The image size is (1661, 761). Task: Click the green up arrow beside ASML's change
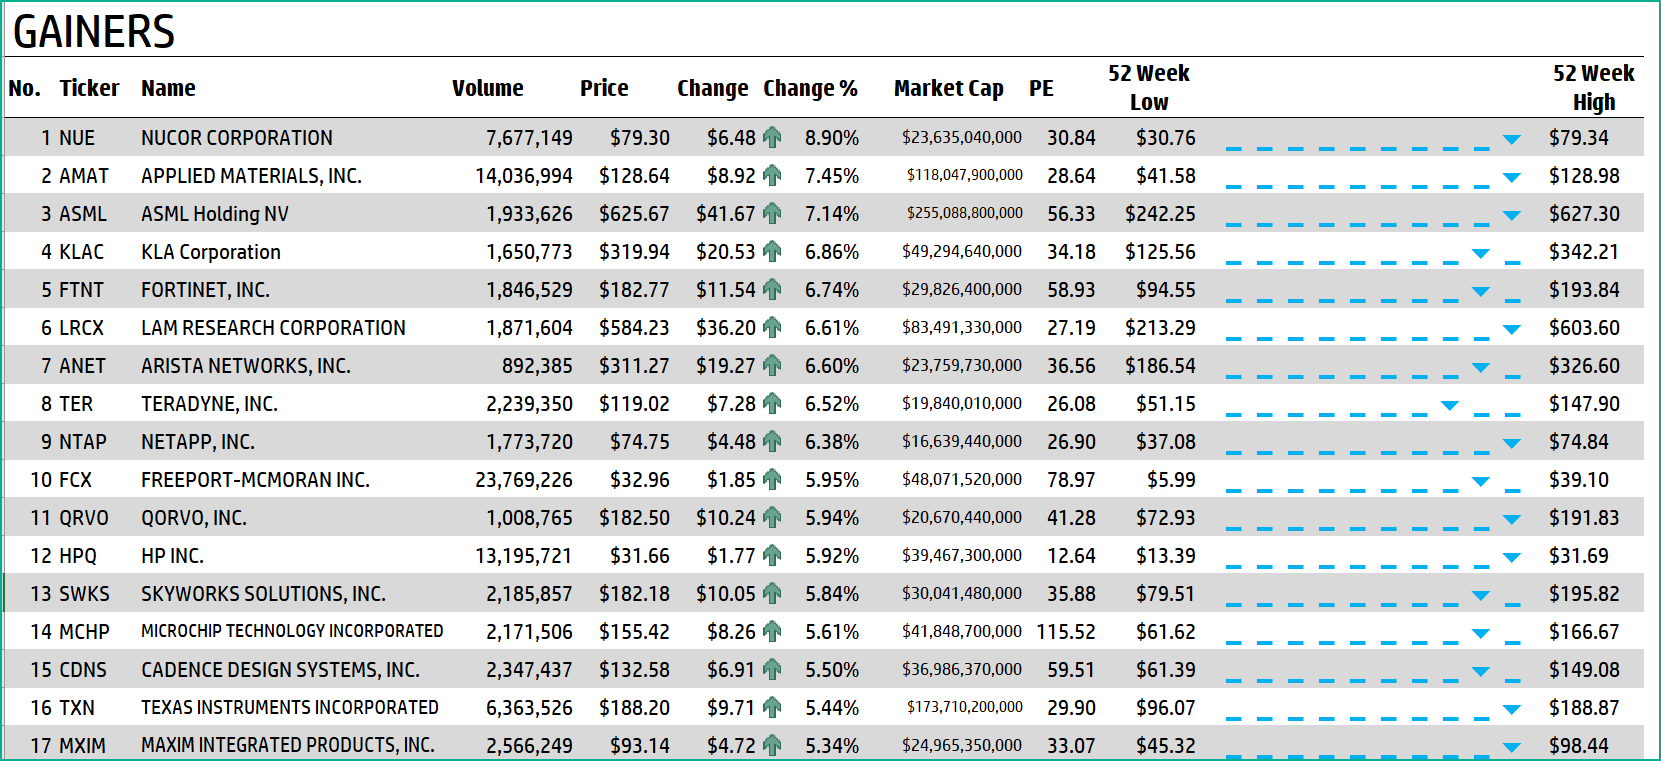[772, 214]
